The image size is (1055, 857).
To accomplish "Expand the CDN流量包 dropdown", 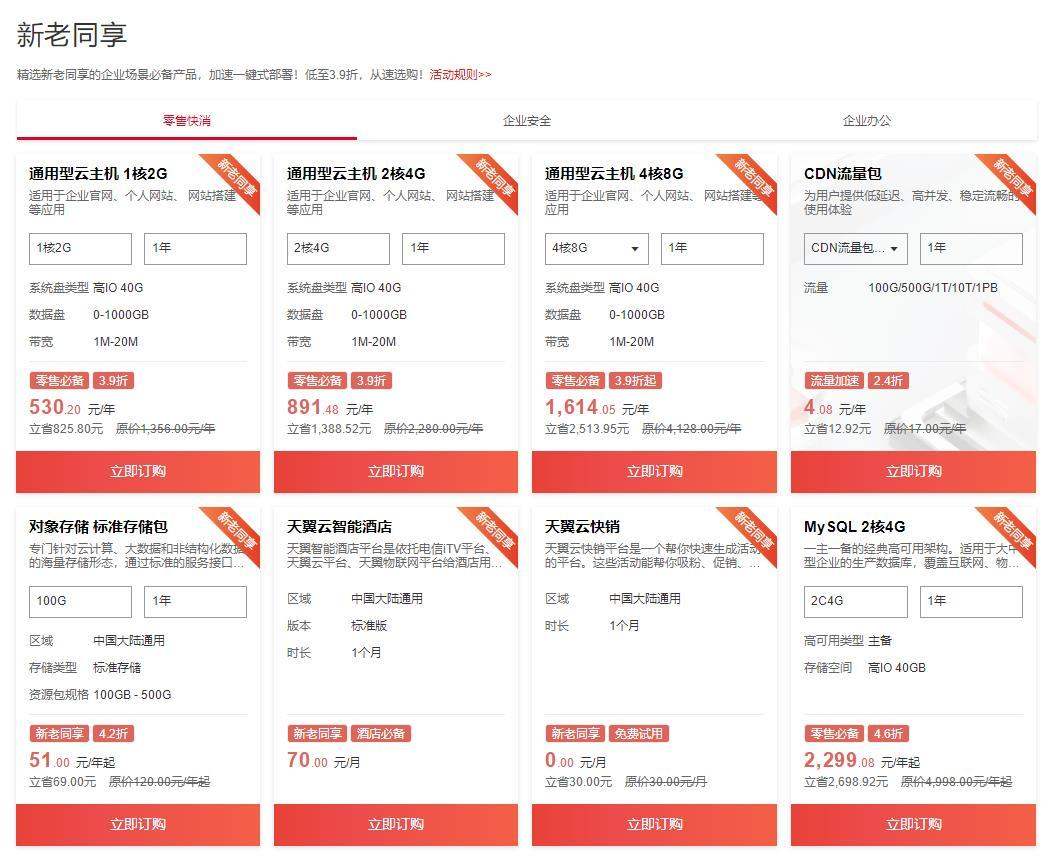I will point(855,248).
